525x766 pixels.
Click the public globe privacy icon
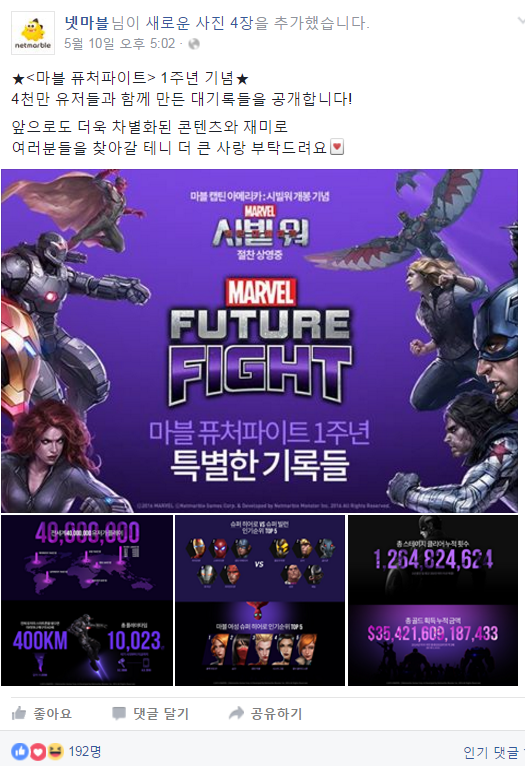click(x=194, y=44)
